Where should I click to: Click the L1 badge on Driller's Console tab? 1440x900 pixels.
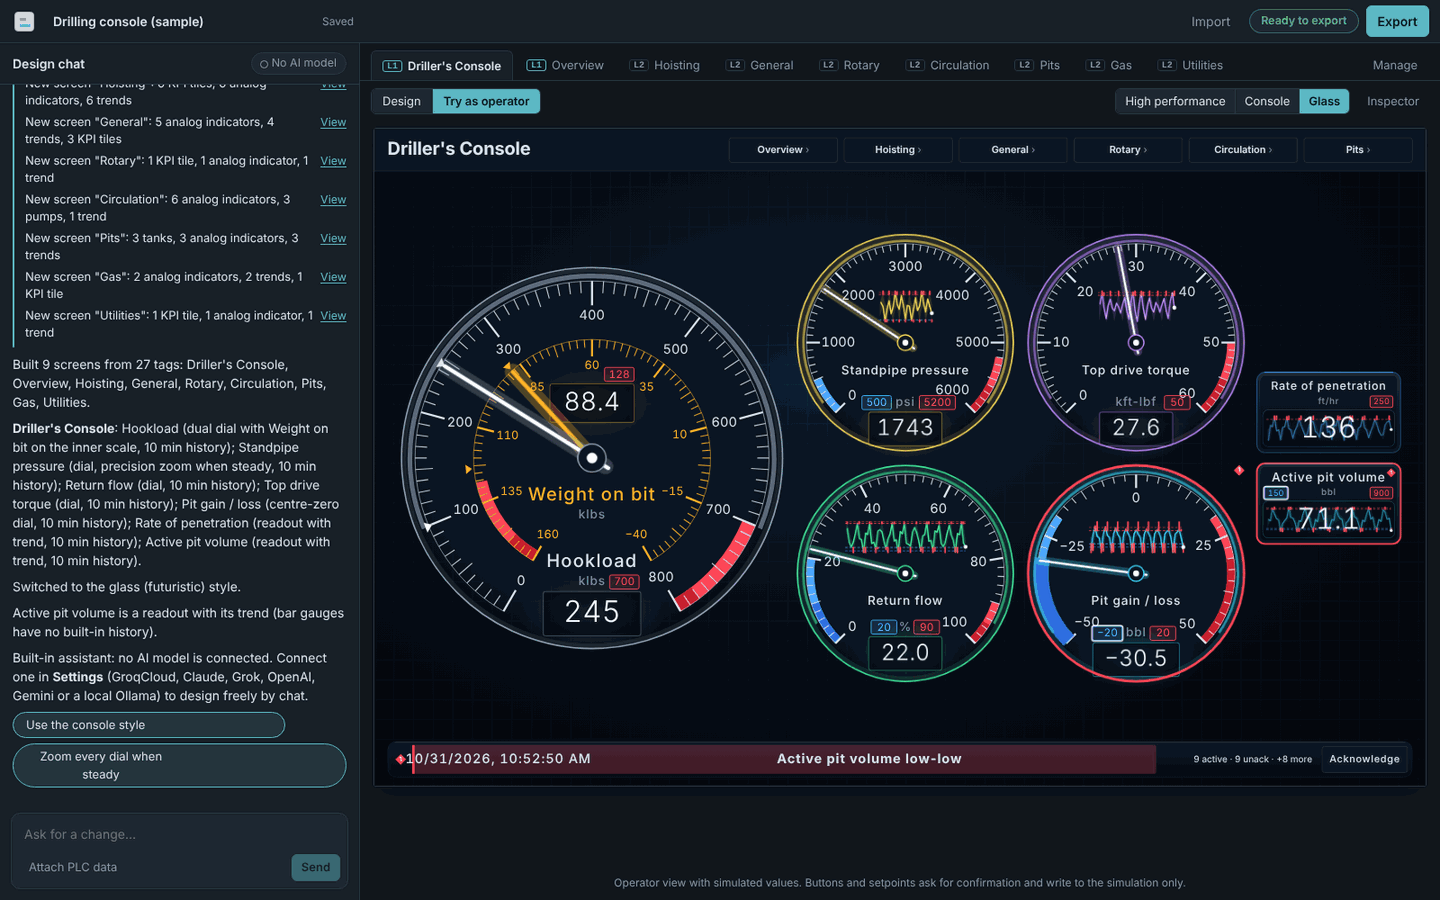[392, 66]
